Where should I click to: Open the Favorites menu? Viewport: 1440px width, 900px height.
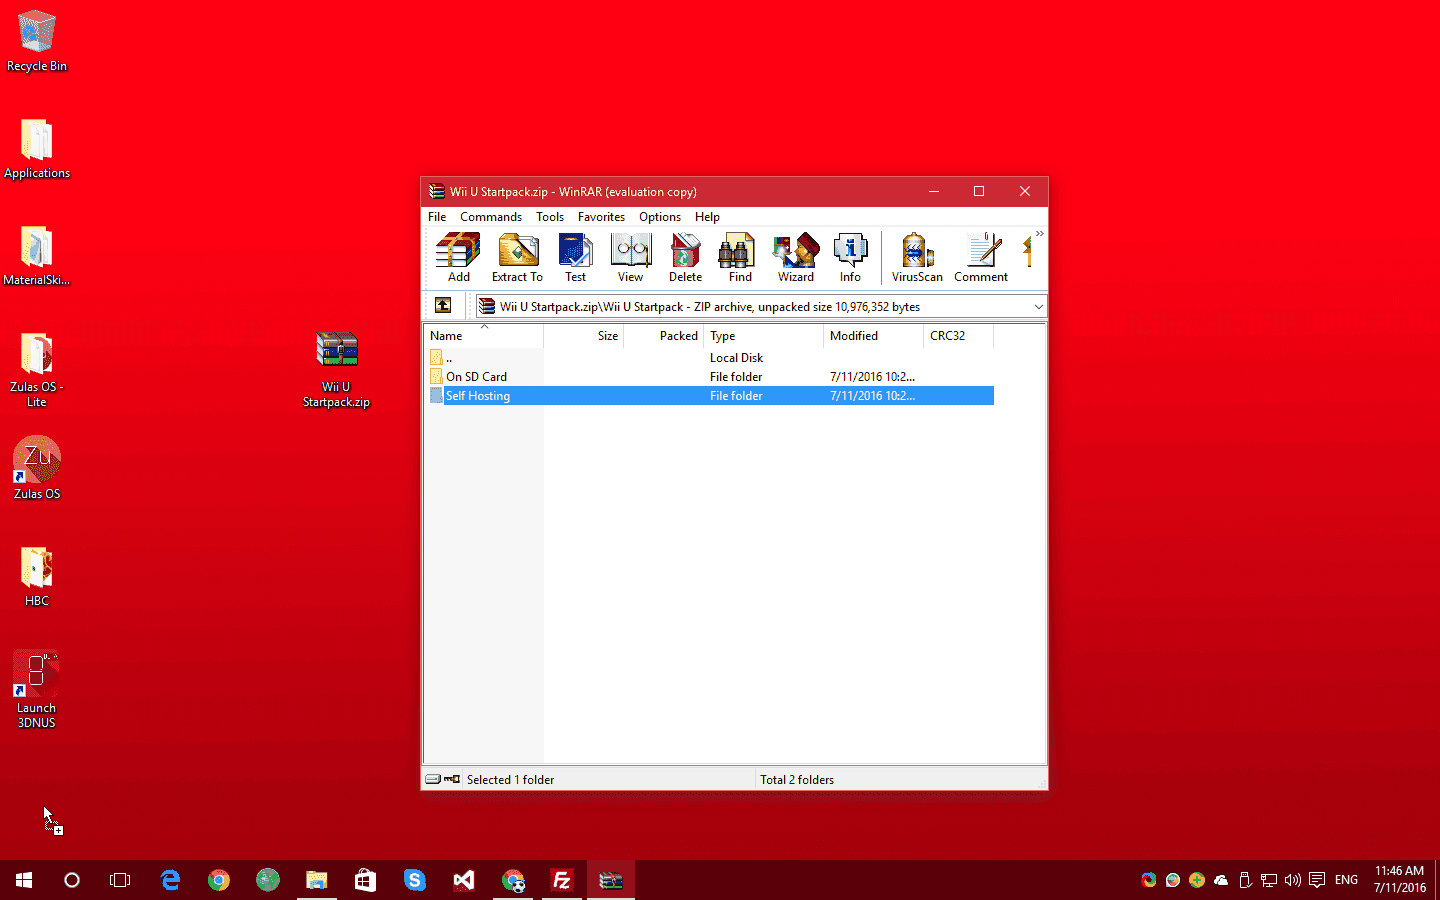tap(601, 217)
